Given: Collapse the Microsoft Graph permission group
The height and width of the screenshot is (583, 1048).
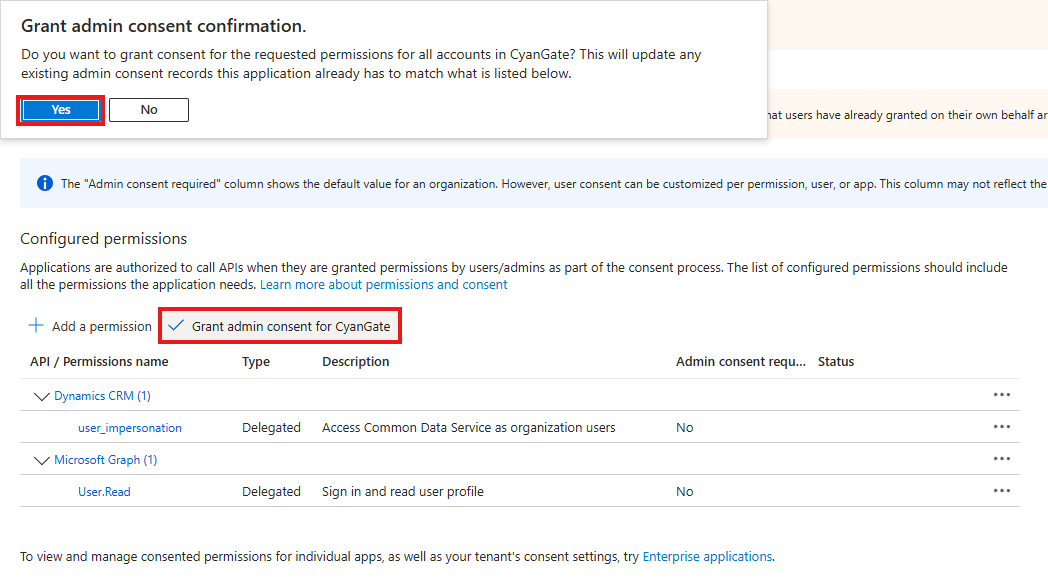Looking at the screenshot, I should tap(41, 461).
